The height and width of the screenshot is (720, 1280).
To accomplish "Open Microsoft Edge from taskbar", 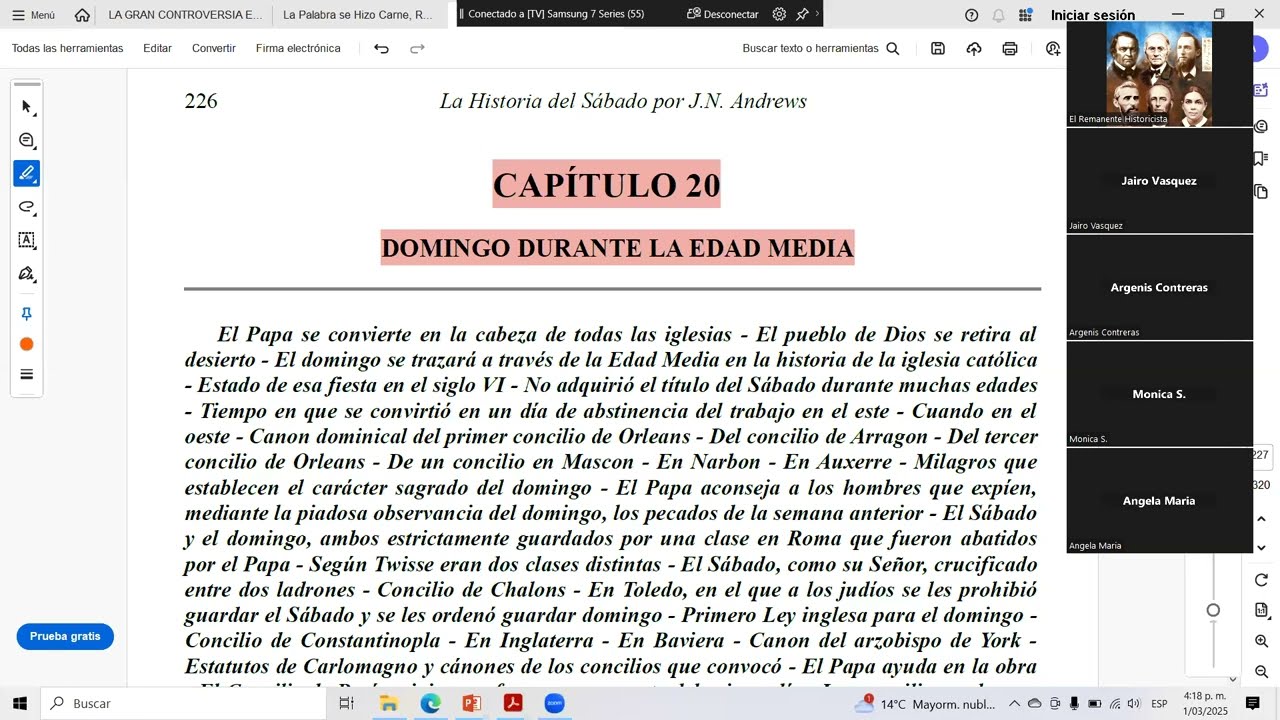I will 430,703.
